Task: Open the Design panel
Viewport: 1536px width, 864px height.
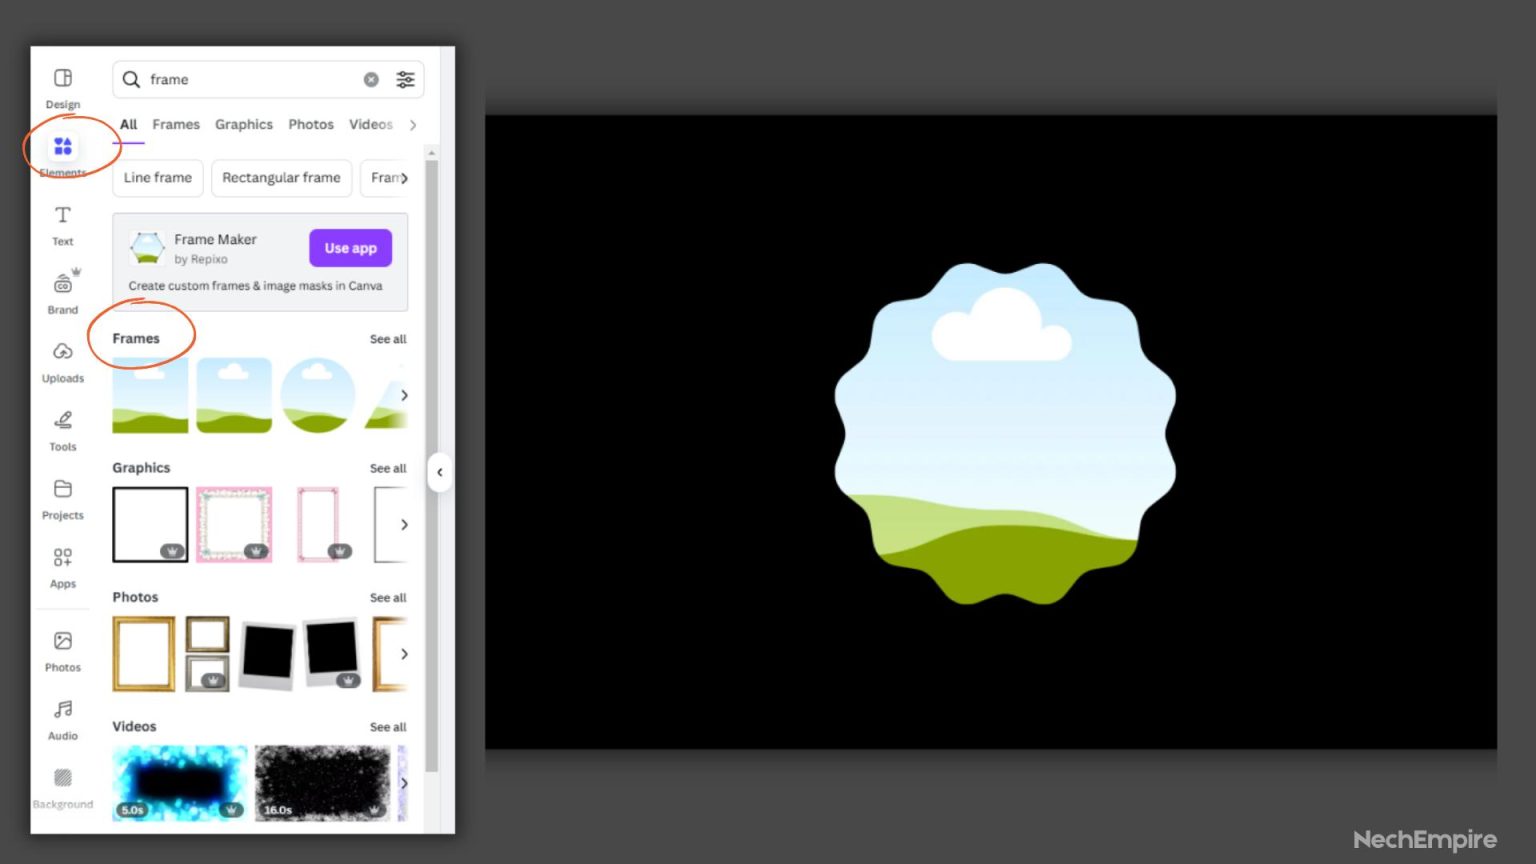Action: (x=62, y=88)
